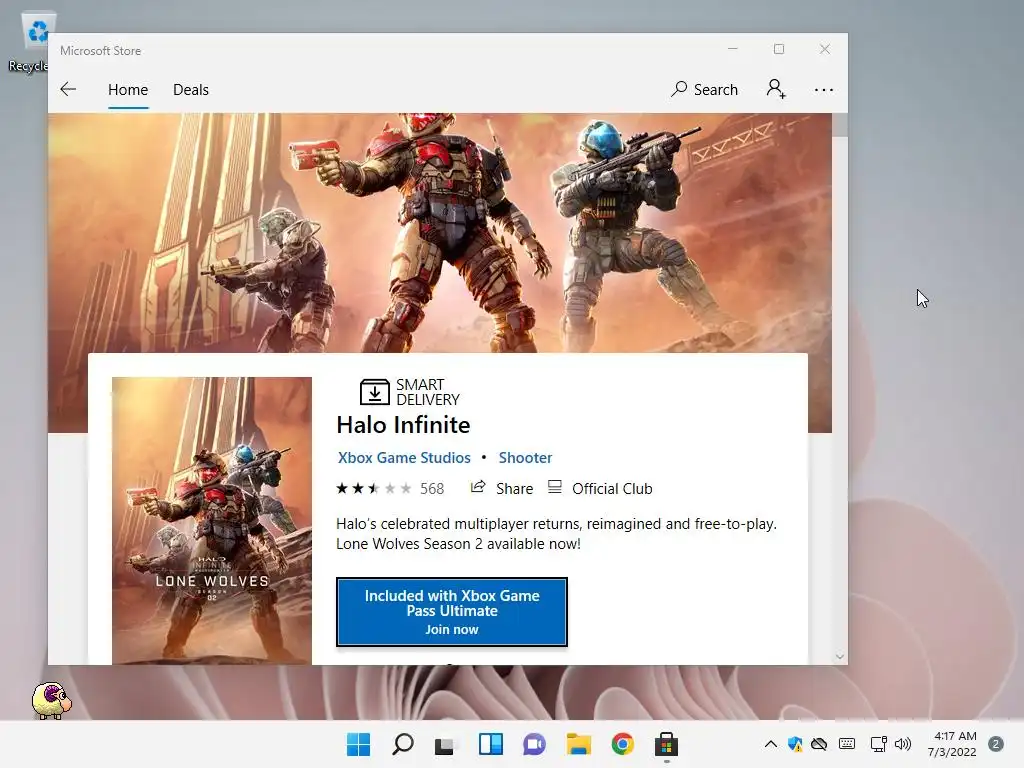Expand the hidden system tray icons chevron
Viewport: 1024px width, 768px height.
(771, 744)
